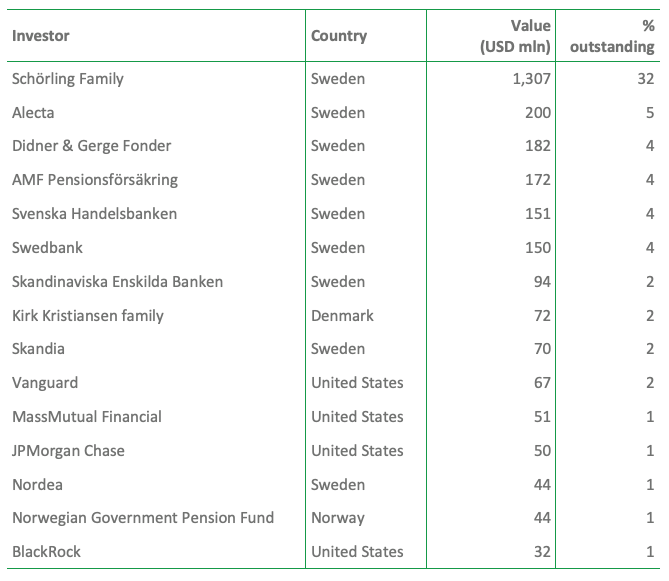Select the Schörling Family investor cell
This screenshot has width=669, height=581.
(68, 78)
